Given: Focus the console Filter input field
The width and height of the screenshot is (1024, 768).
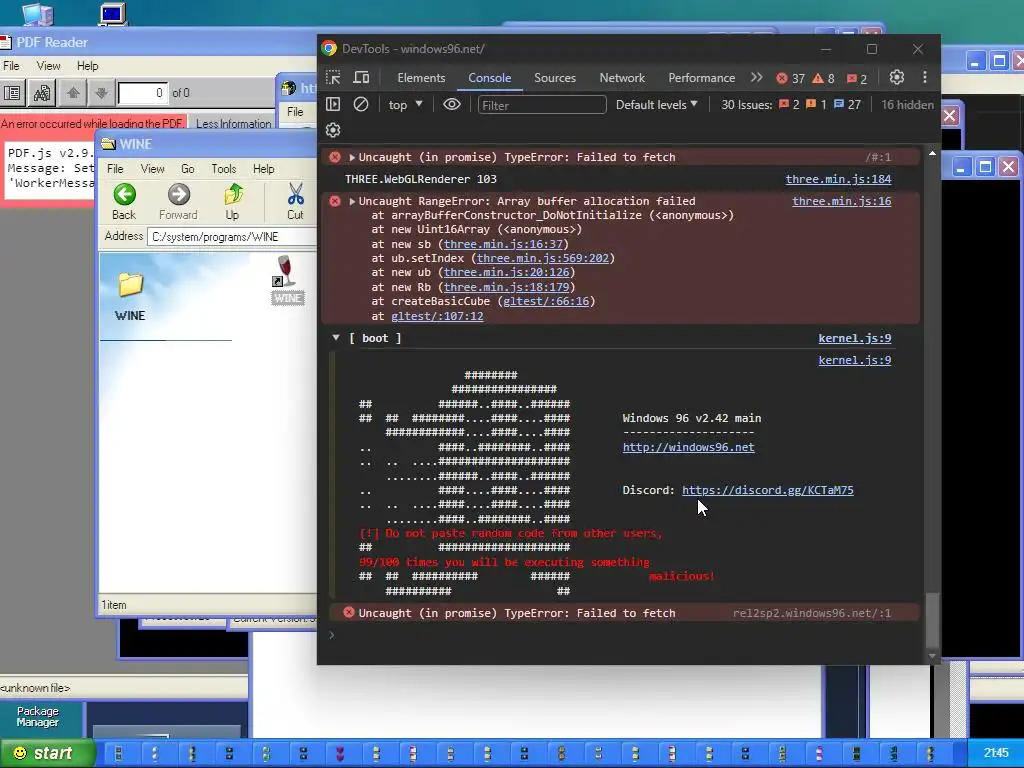Looking at the screenshot, I should (542, 105).
